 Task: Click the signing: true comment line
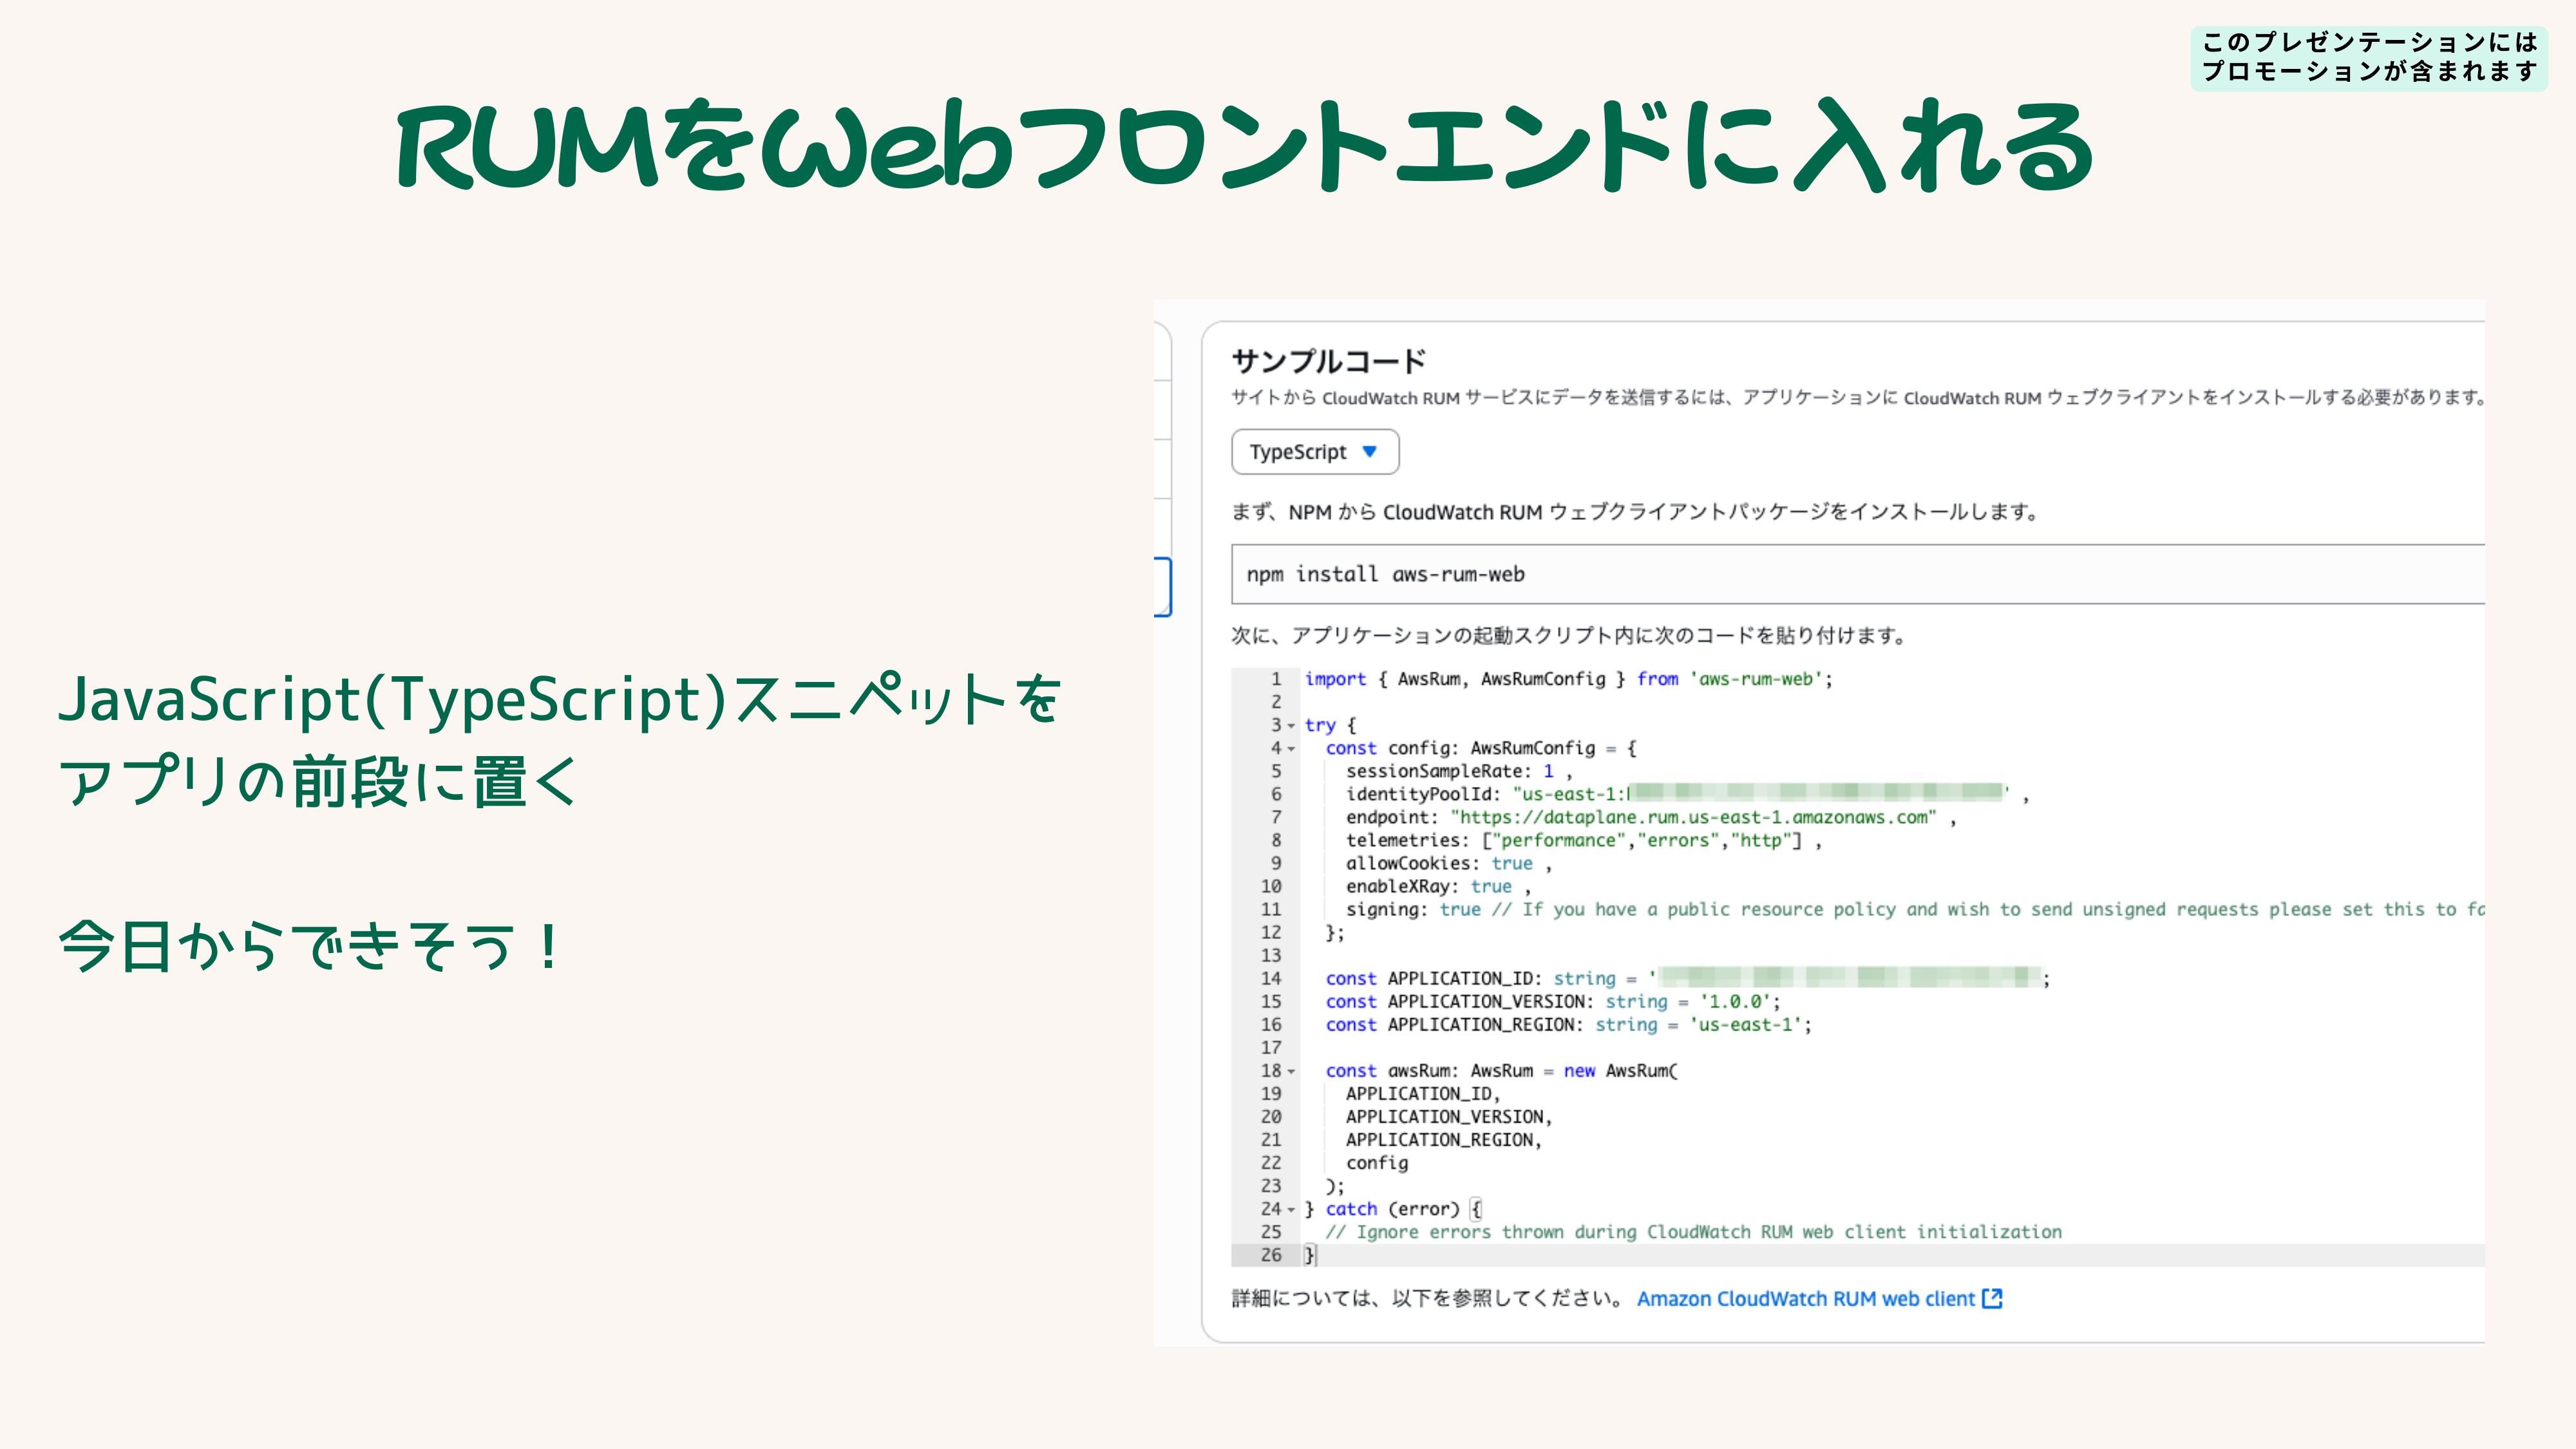click(x=1914, y=909)
